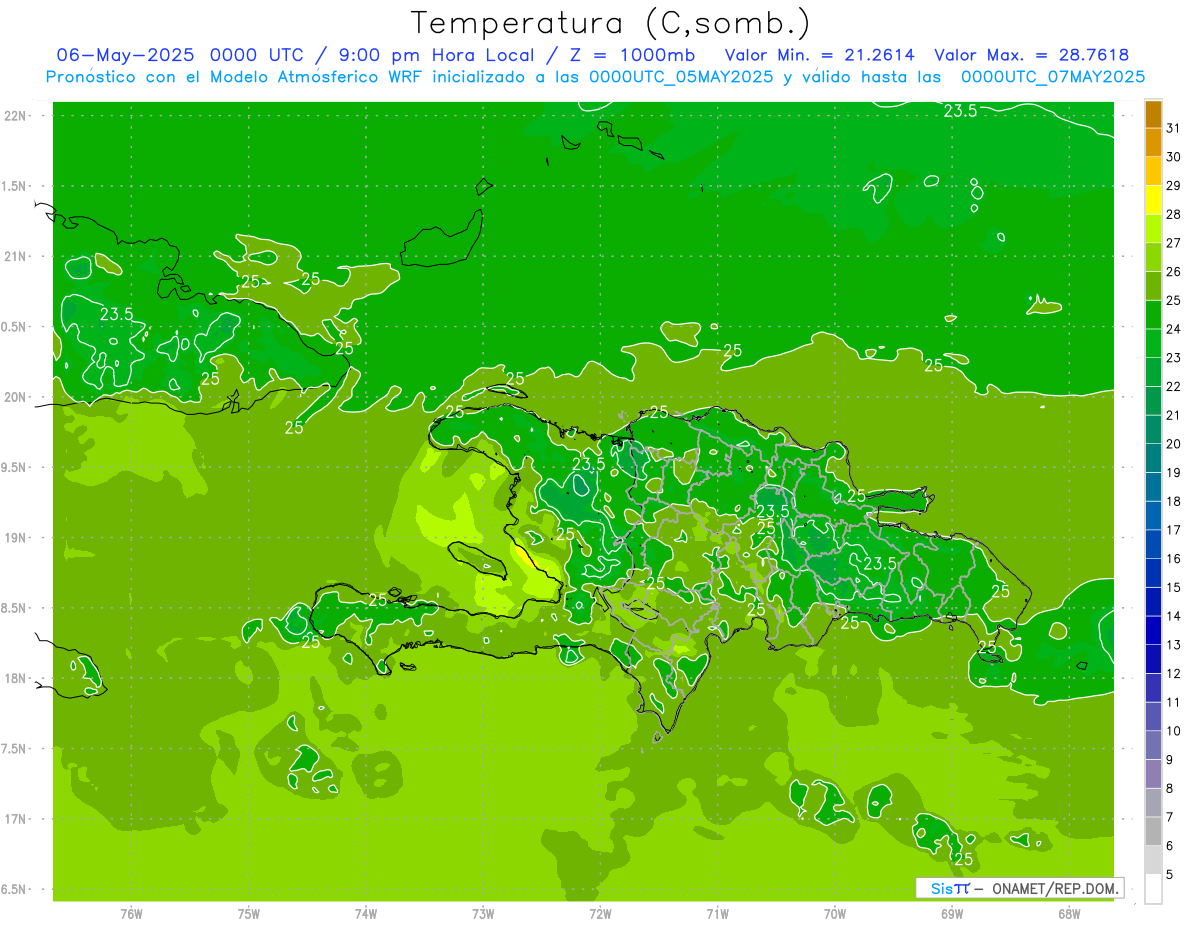This screenshot has height=927, width=1200.
Task: Click the "76W" longitude label
Action: click(x=131, y=914)
